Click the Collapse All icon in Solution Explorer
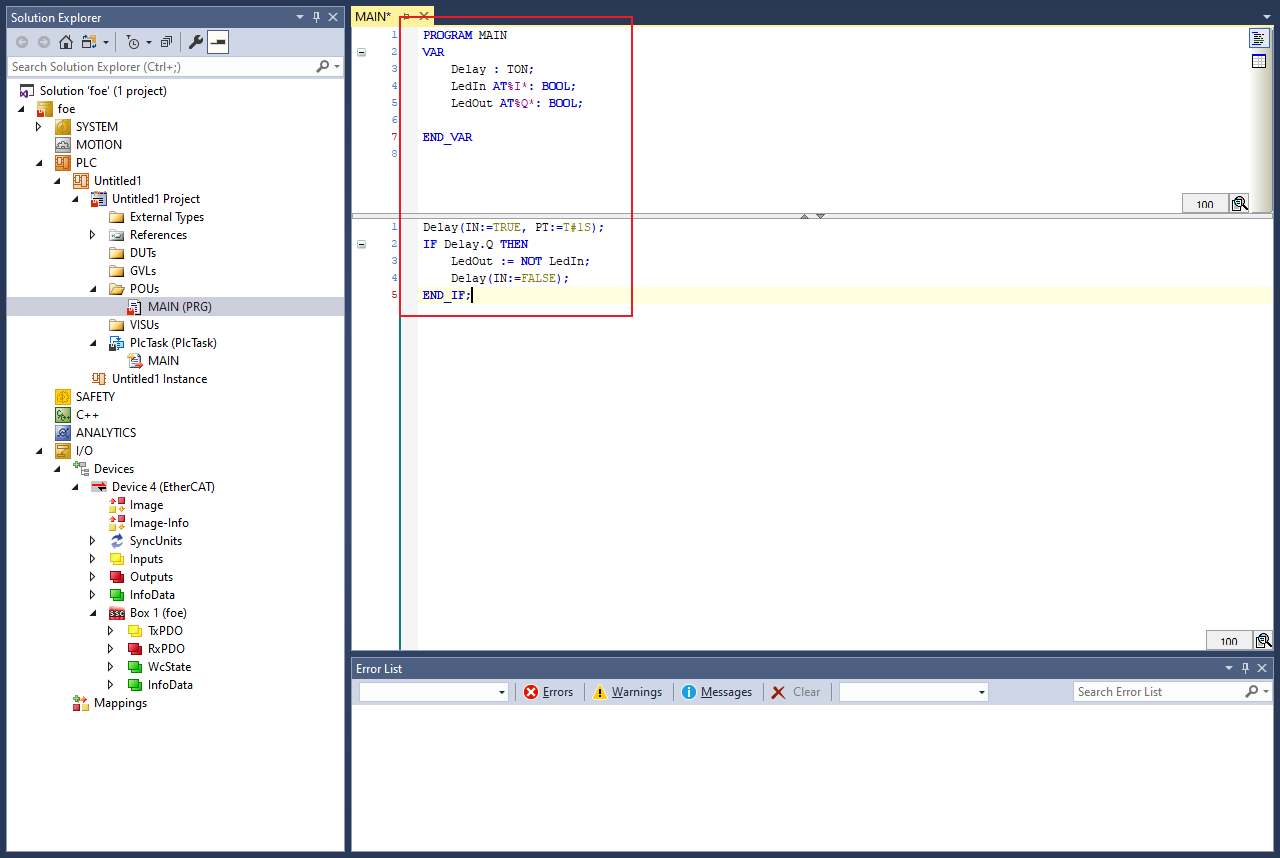 tap(166, 42)
